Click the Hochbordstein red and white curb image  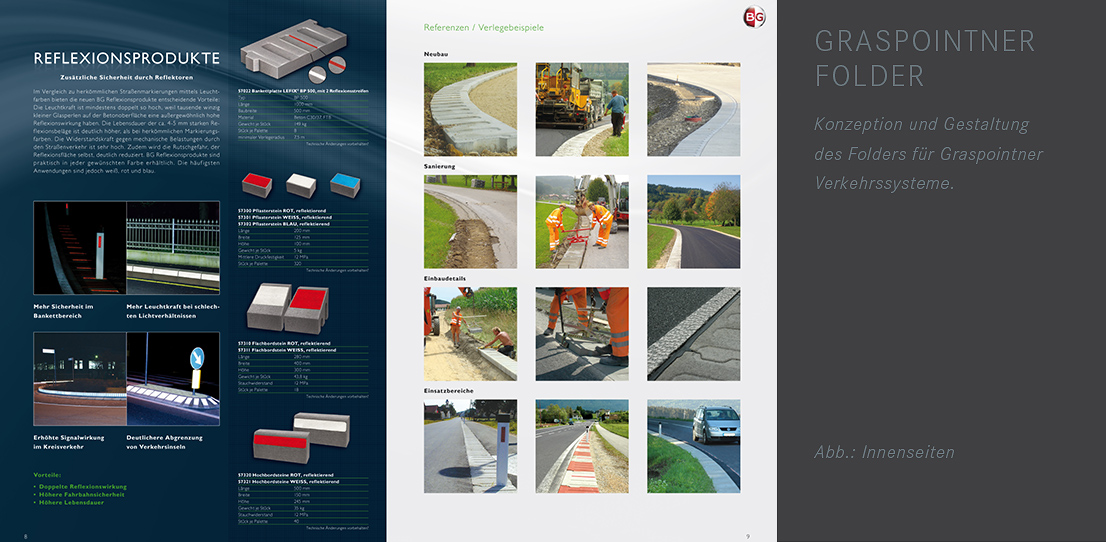(301, 438)
